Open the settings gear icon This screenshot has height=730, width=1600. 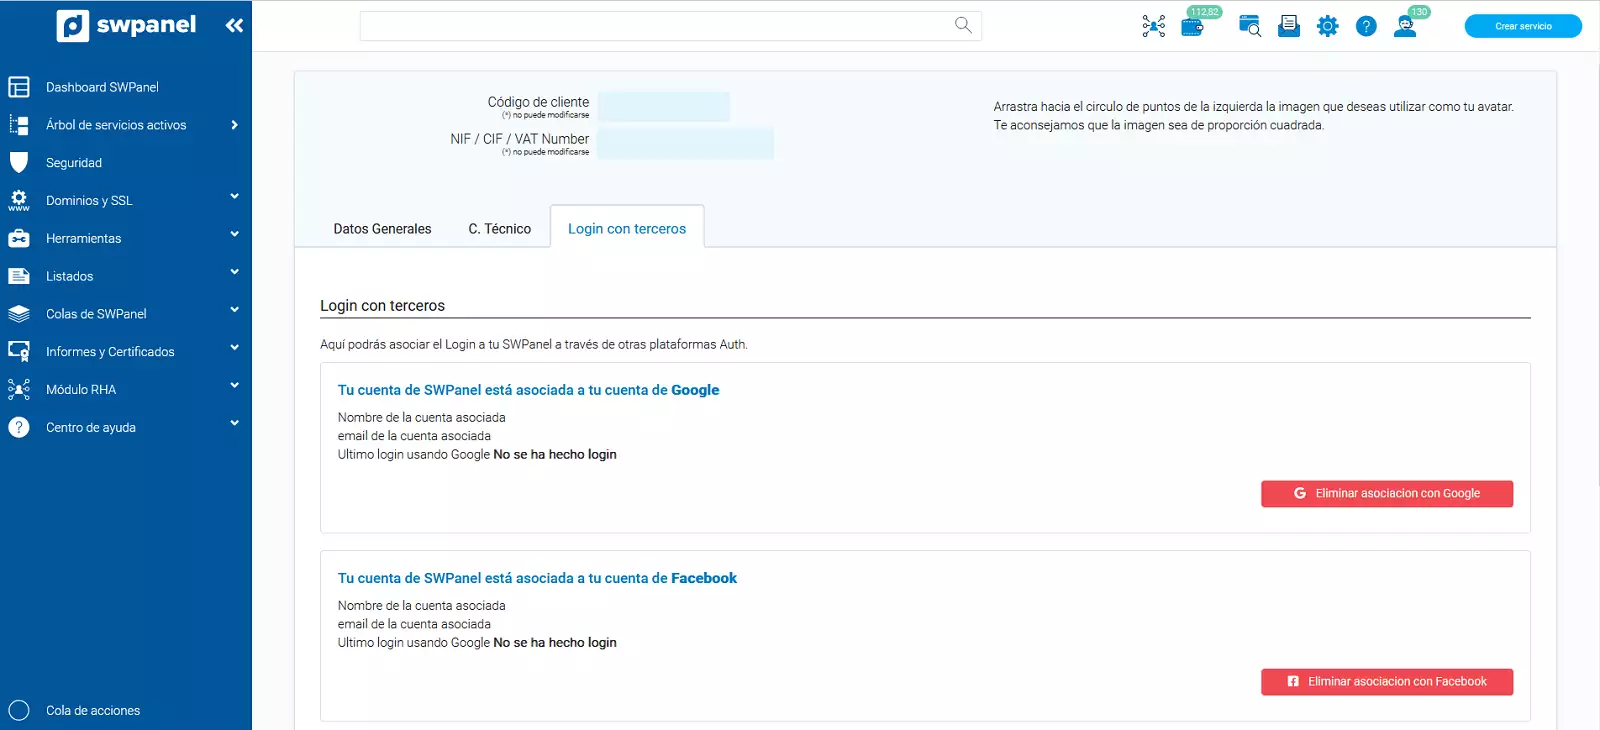click(1327, 26)
